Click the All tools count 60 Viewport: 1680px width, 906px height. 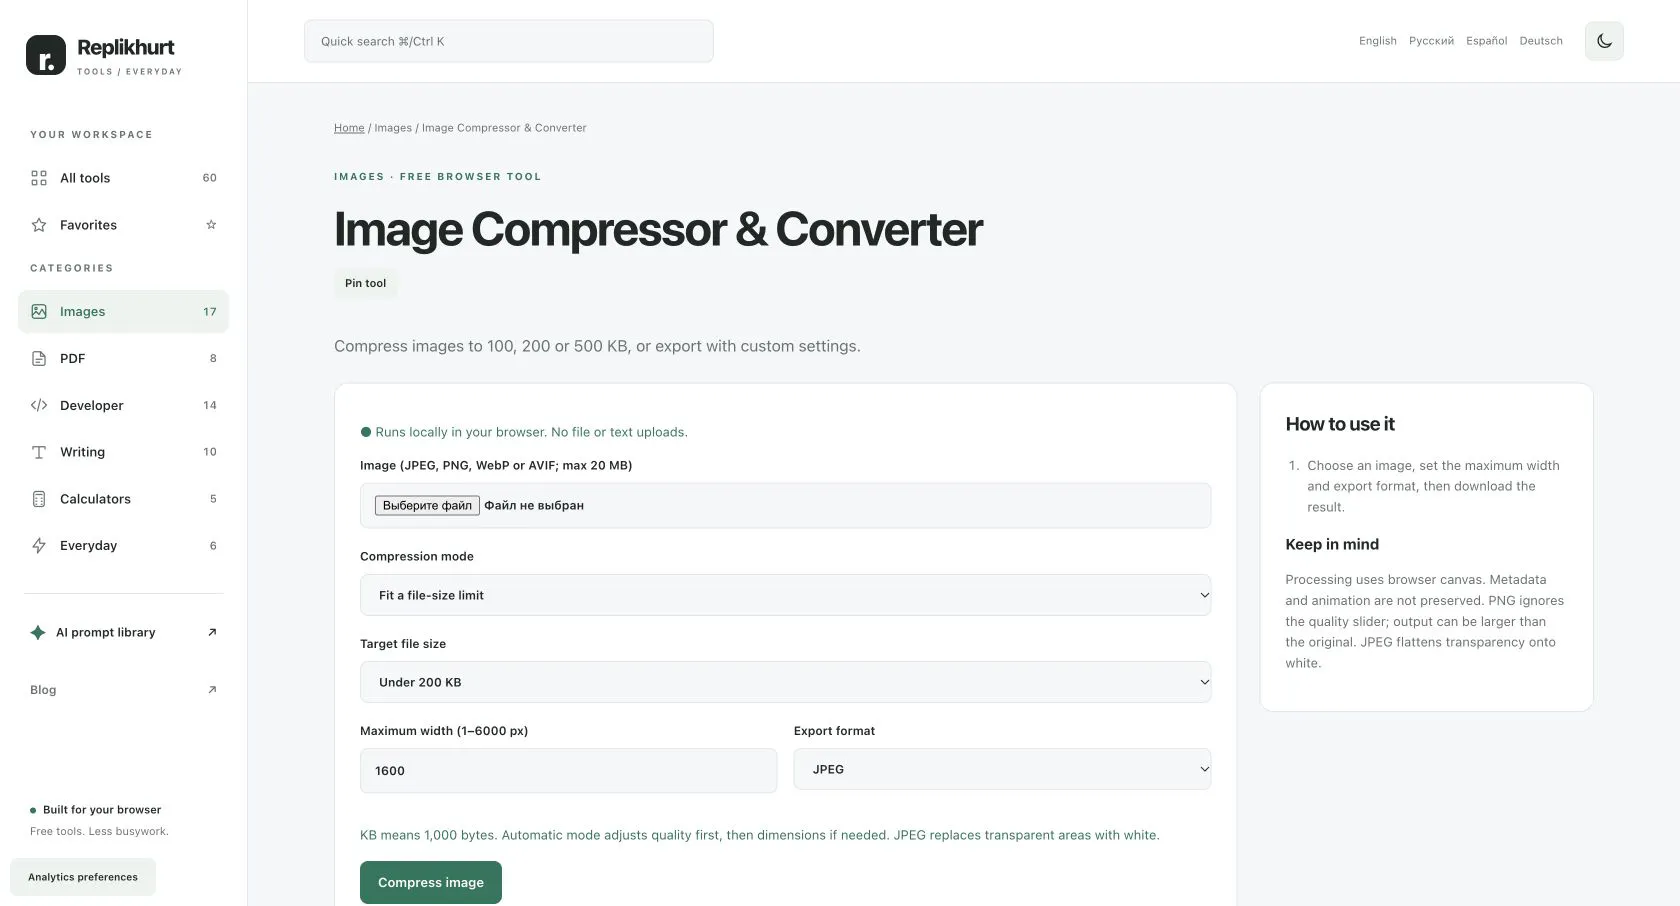(210, 178)
